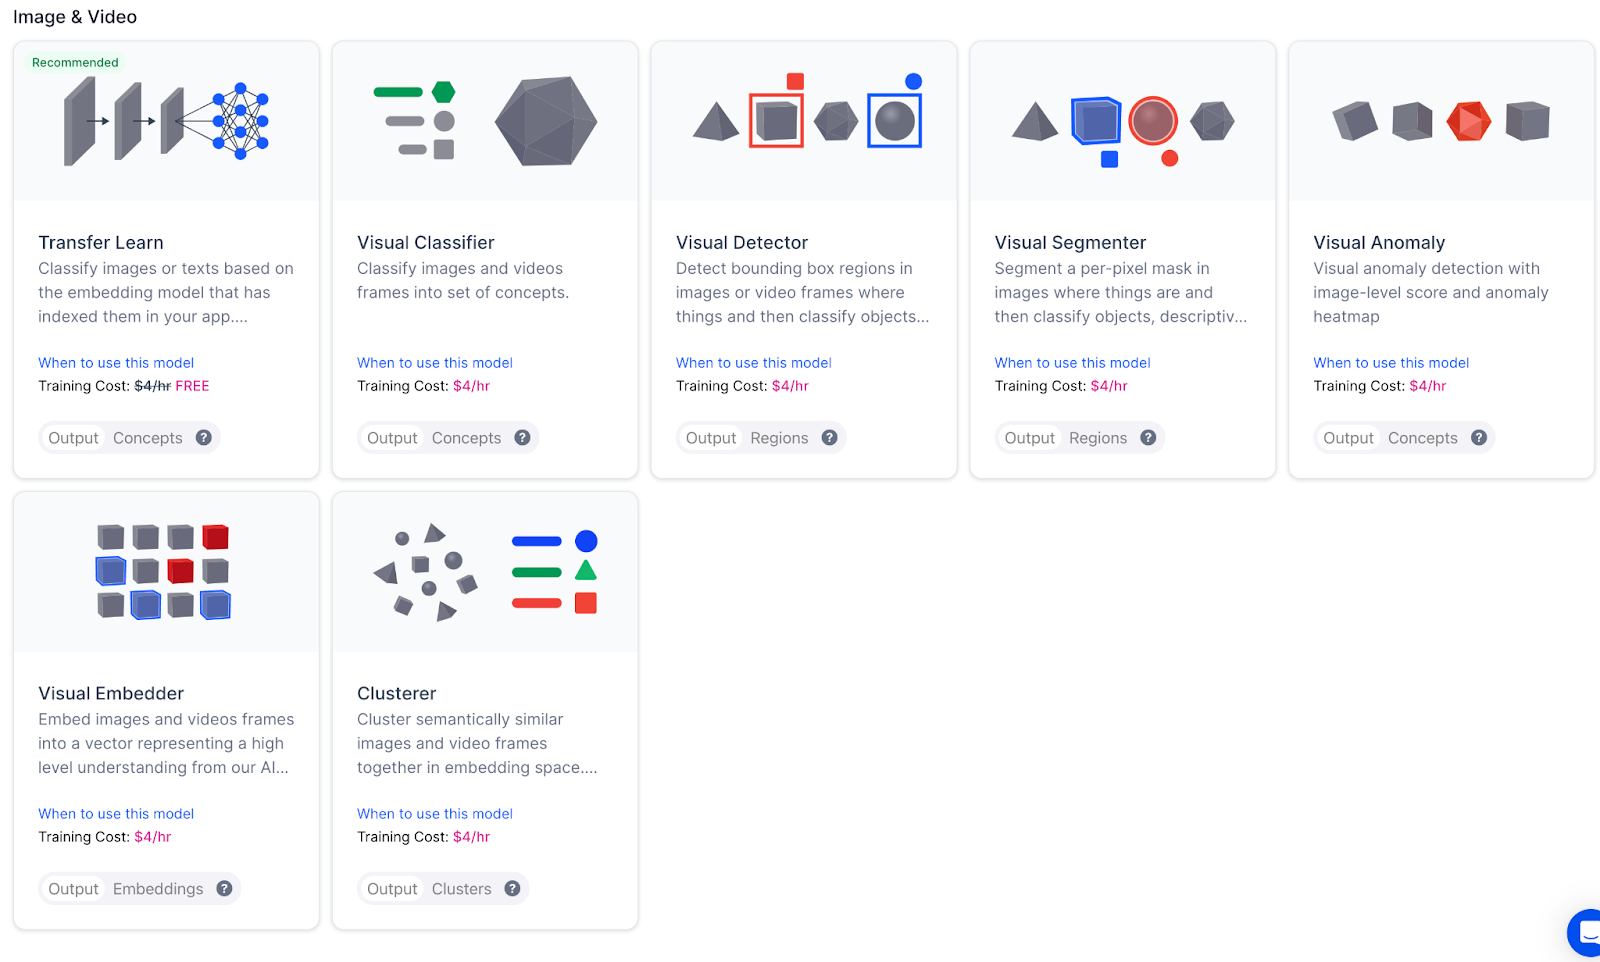Click help icon beside Clusters output
Viewport: 1600px width, 962px height.
click(x=512, y=889)
